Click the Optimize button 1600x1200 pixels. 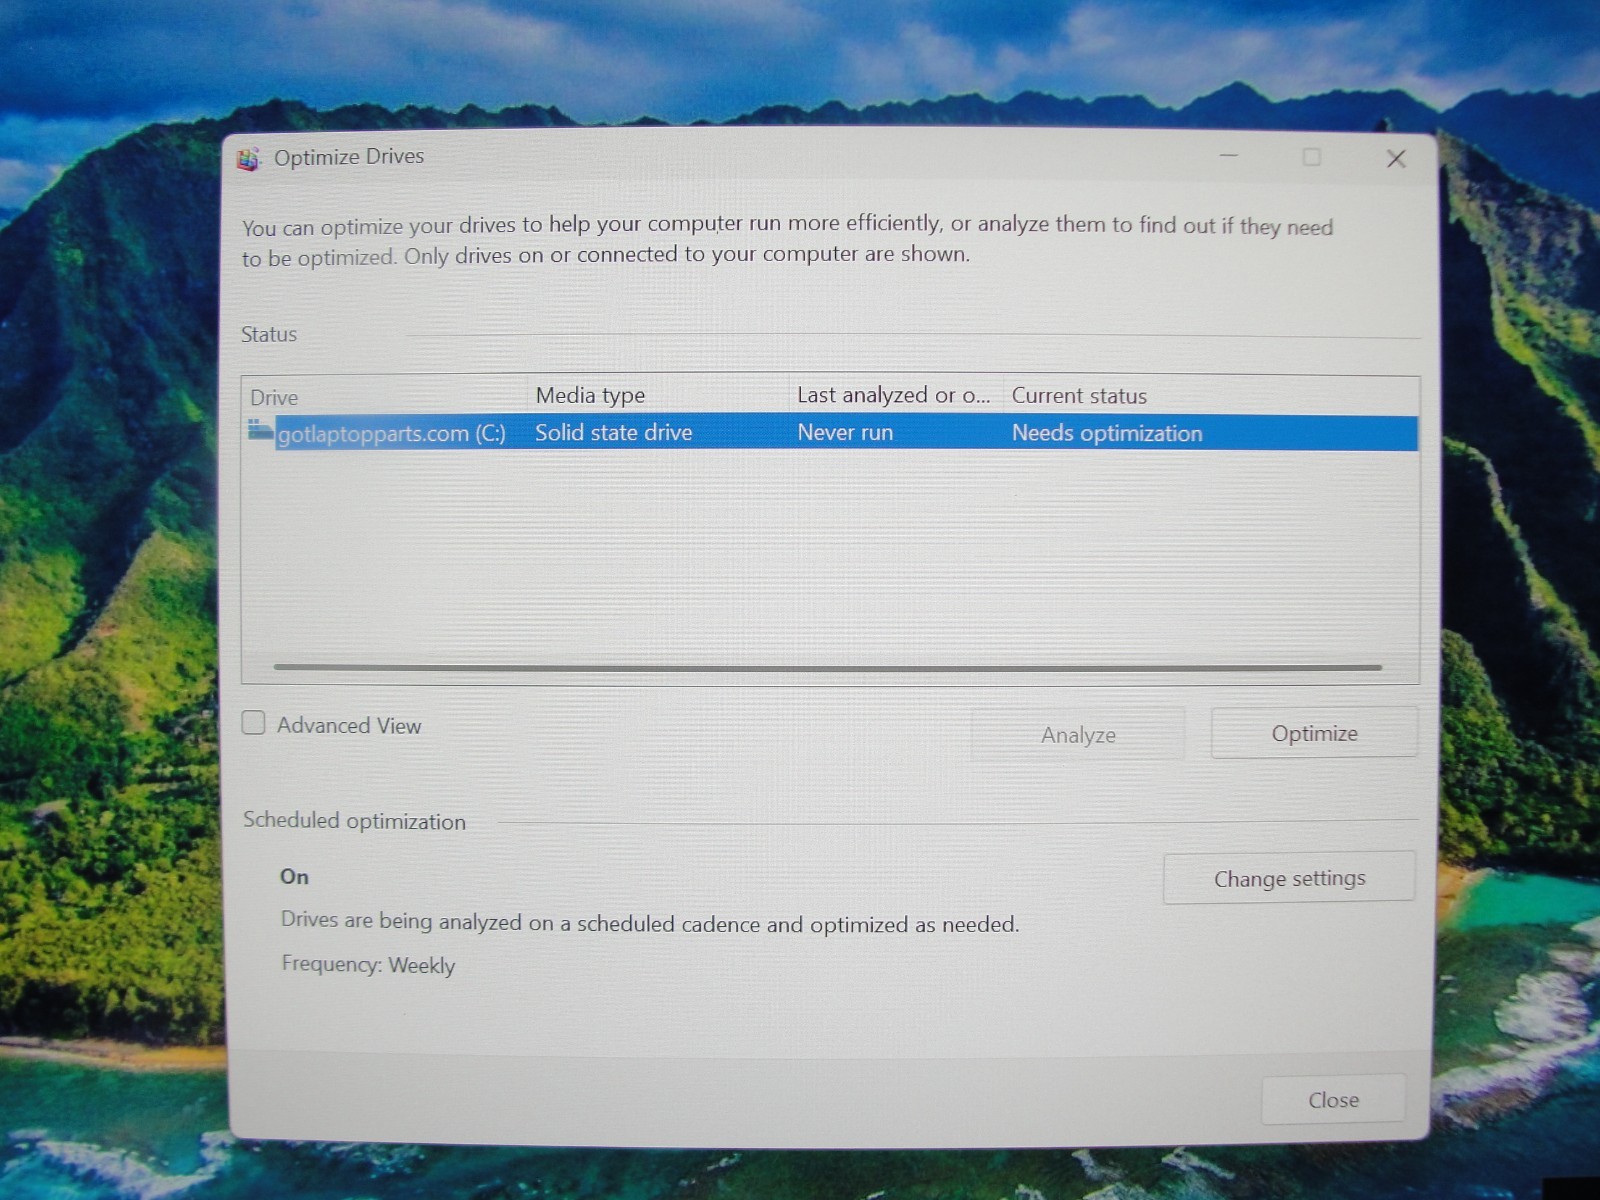[1314, 733]
